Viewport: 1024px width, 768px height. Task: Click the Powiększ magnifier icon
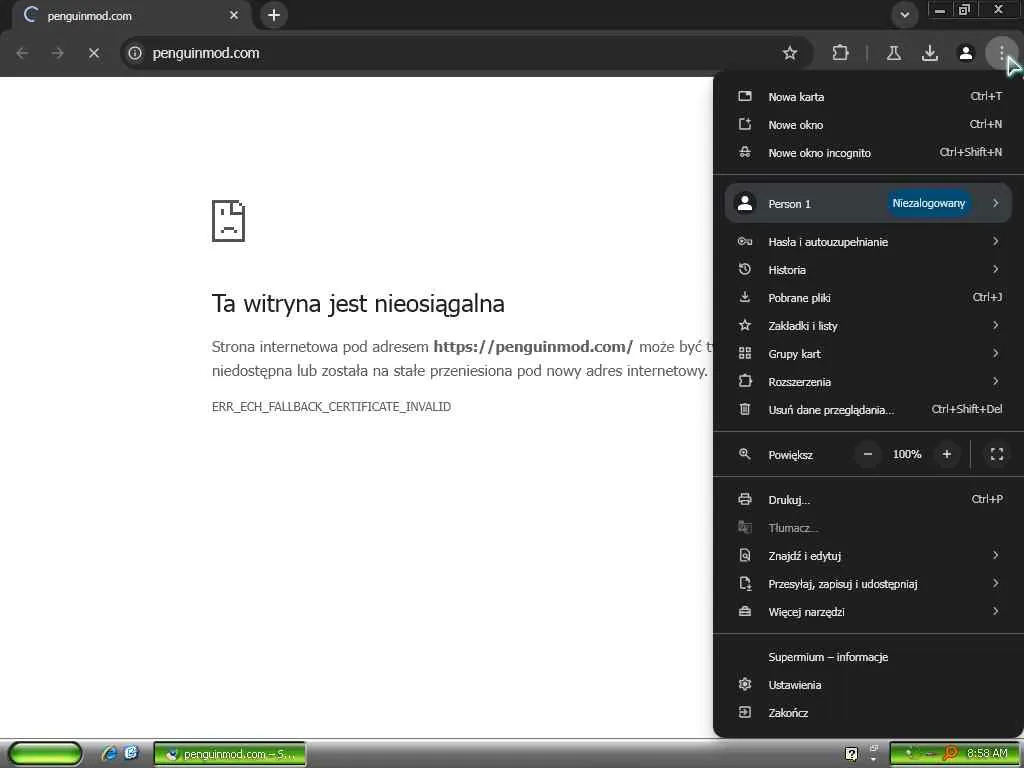click(744, 454)
